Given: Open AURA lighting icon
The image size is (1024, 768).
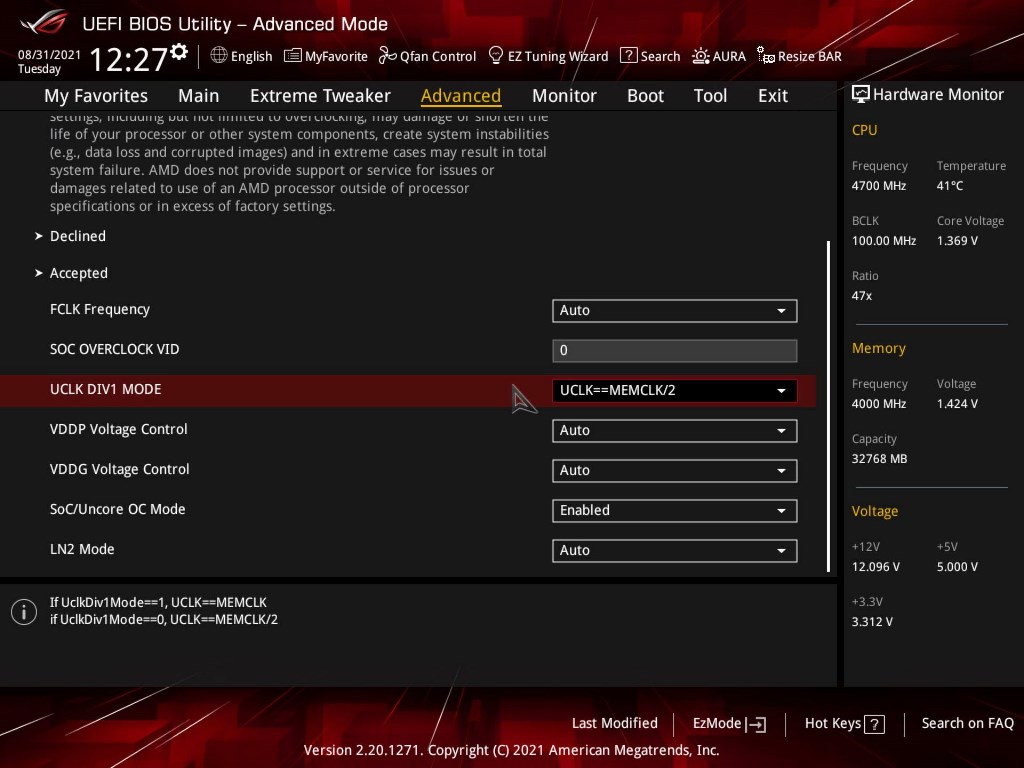Looking at the screenshot, I should click(x=701, y=56).
